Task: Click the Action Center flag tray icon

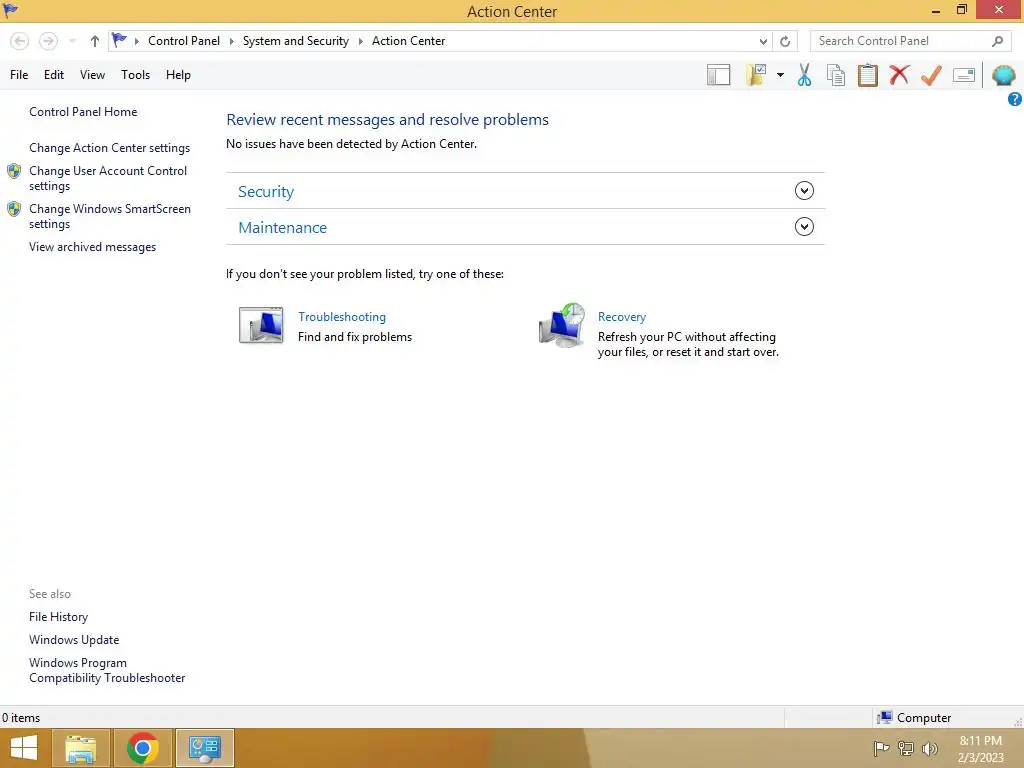Action: pos(881,748)
